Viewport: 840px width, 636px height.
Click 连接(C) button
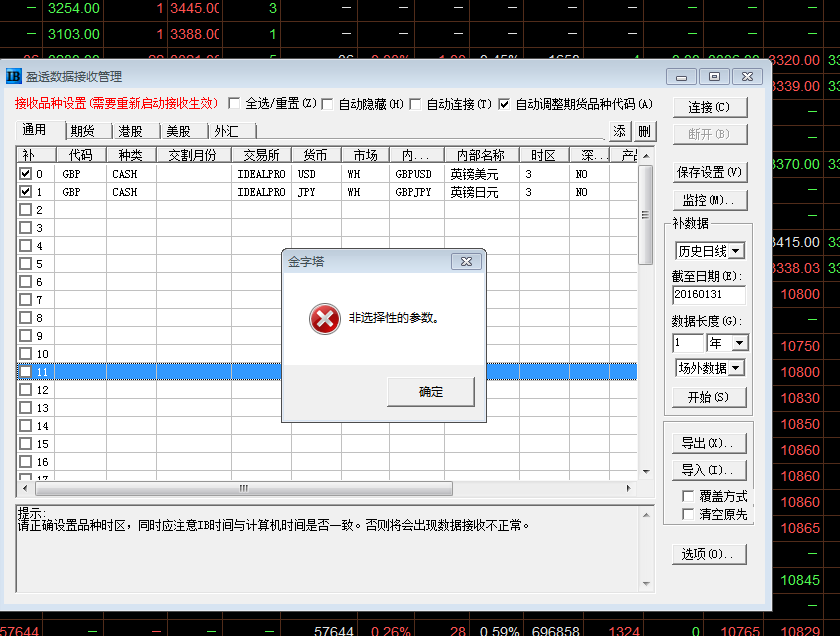pos(709,107)
